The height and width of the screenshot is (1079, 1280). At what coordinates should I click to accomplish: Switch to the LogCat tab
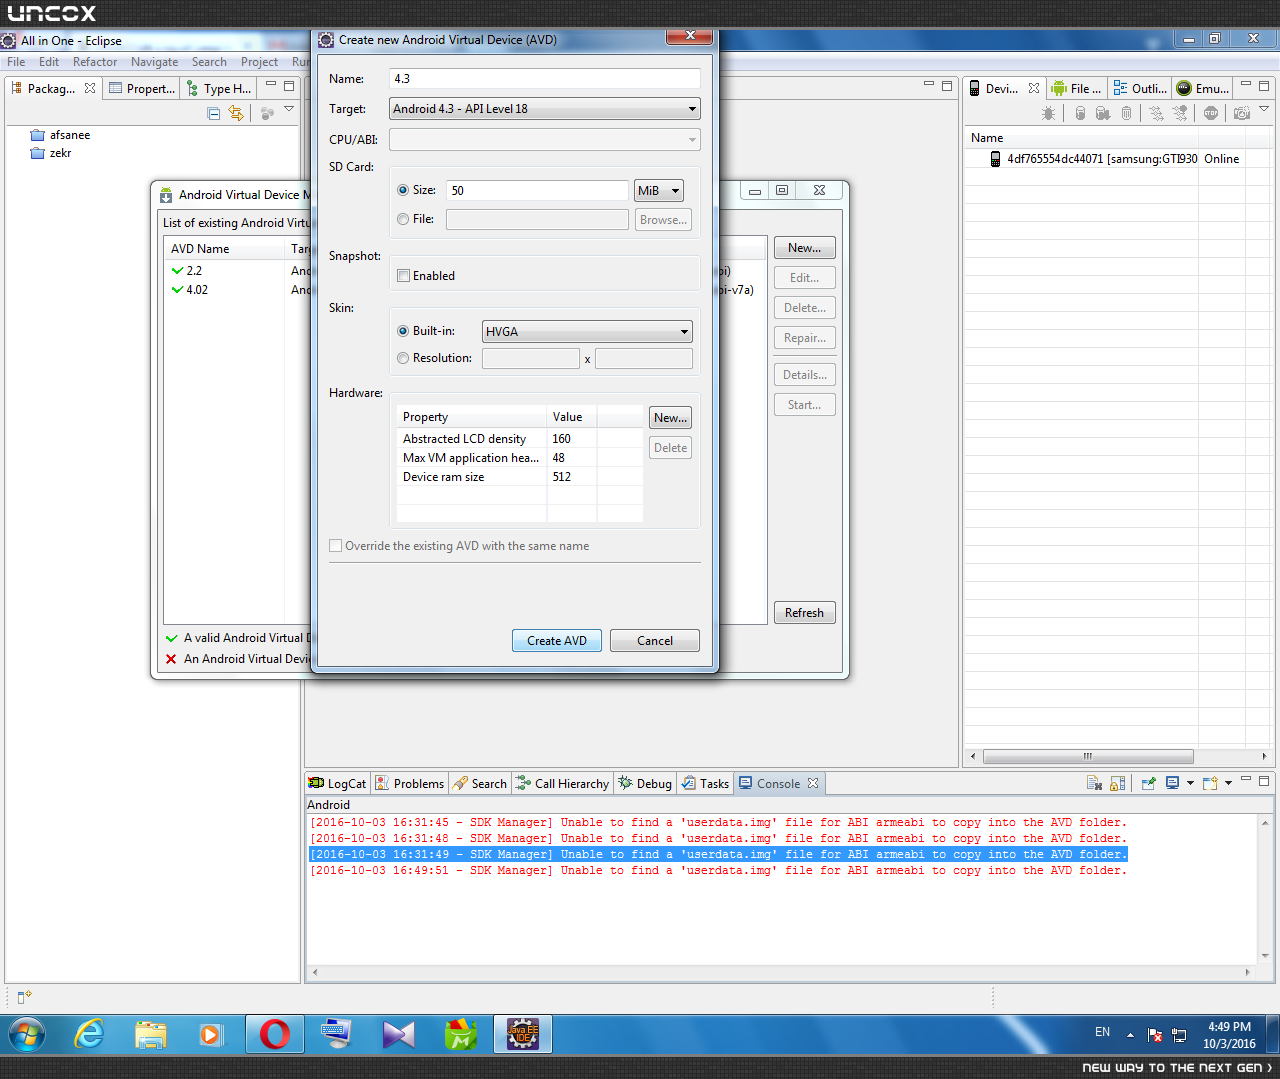337,784
